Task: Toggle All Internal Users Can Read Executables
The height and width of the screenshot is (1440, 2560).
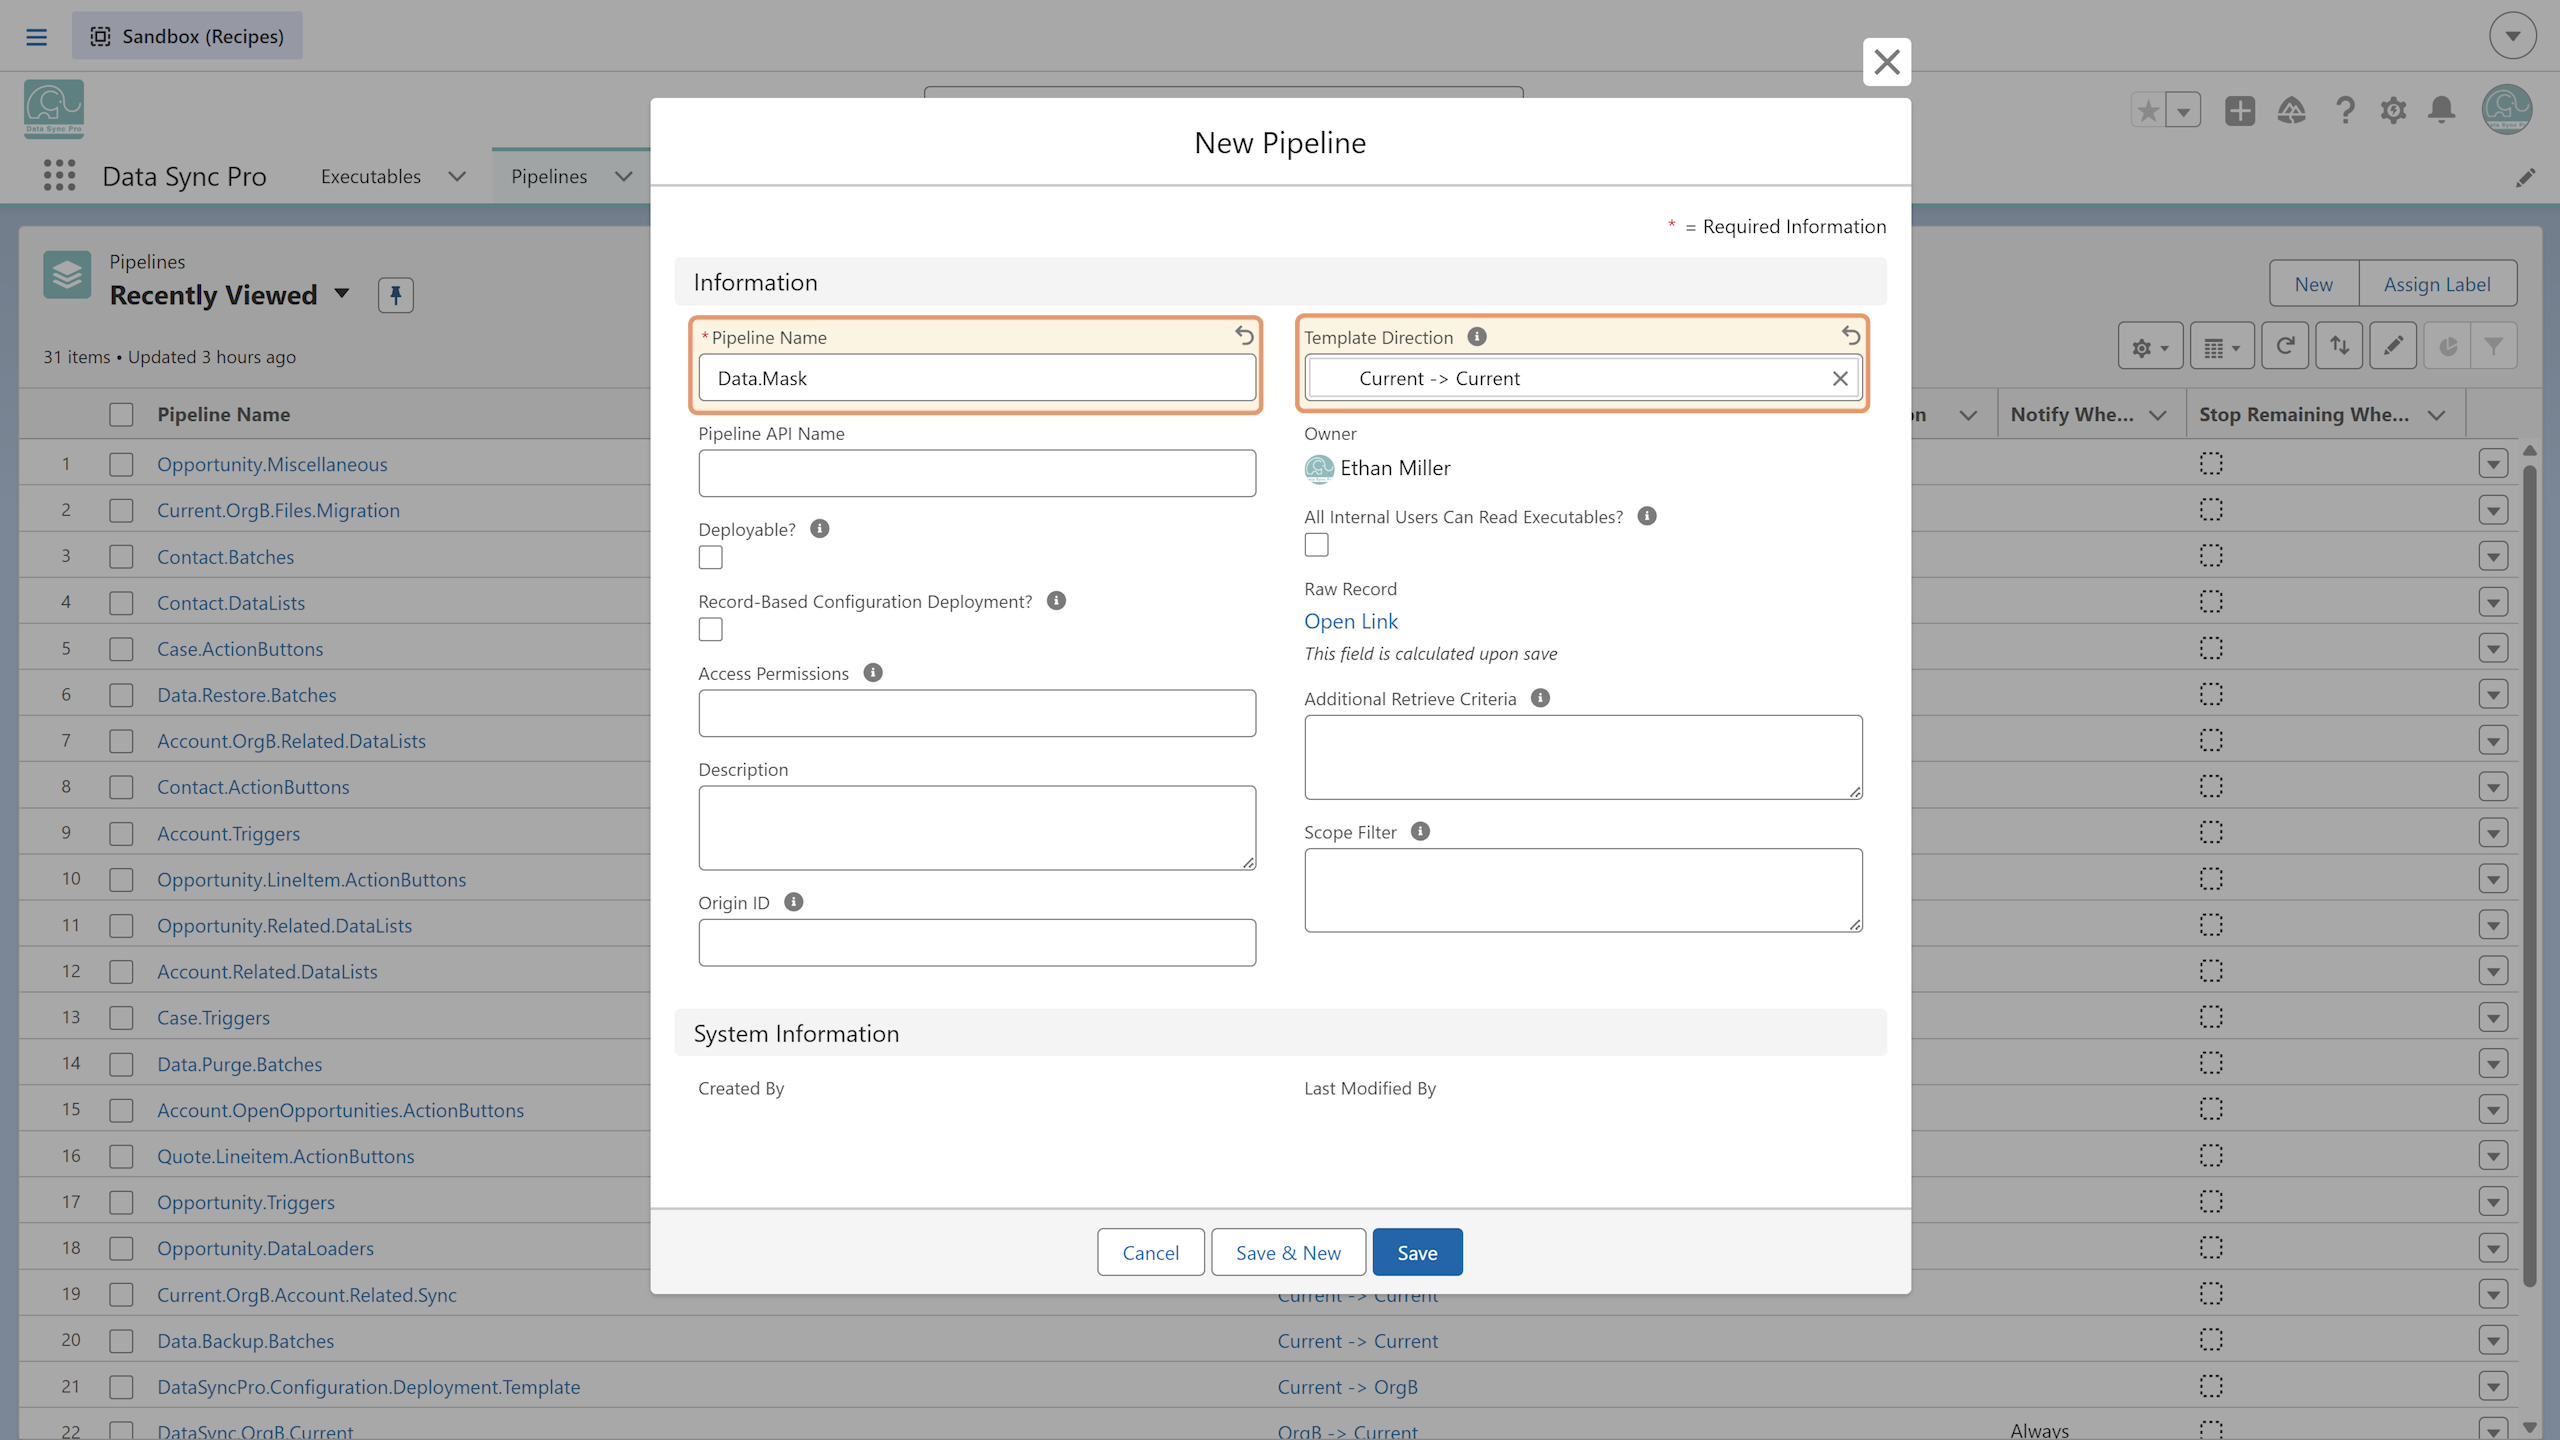Action: pyautogui.click(x=1316, y=545)
